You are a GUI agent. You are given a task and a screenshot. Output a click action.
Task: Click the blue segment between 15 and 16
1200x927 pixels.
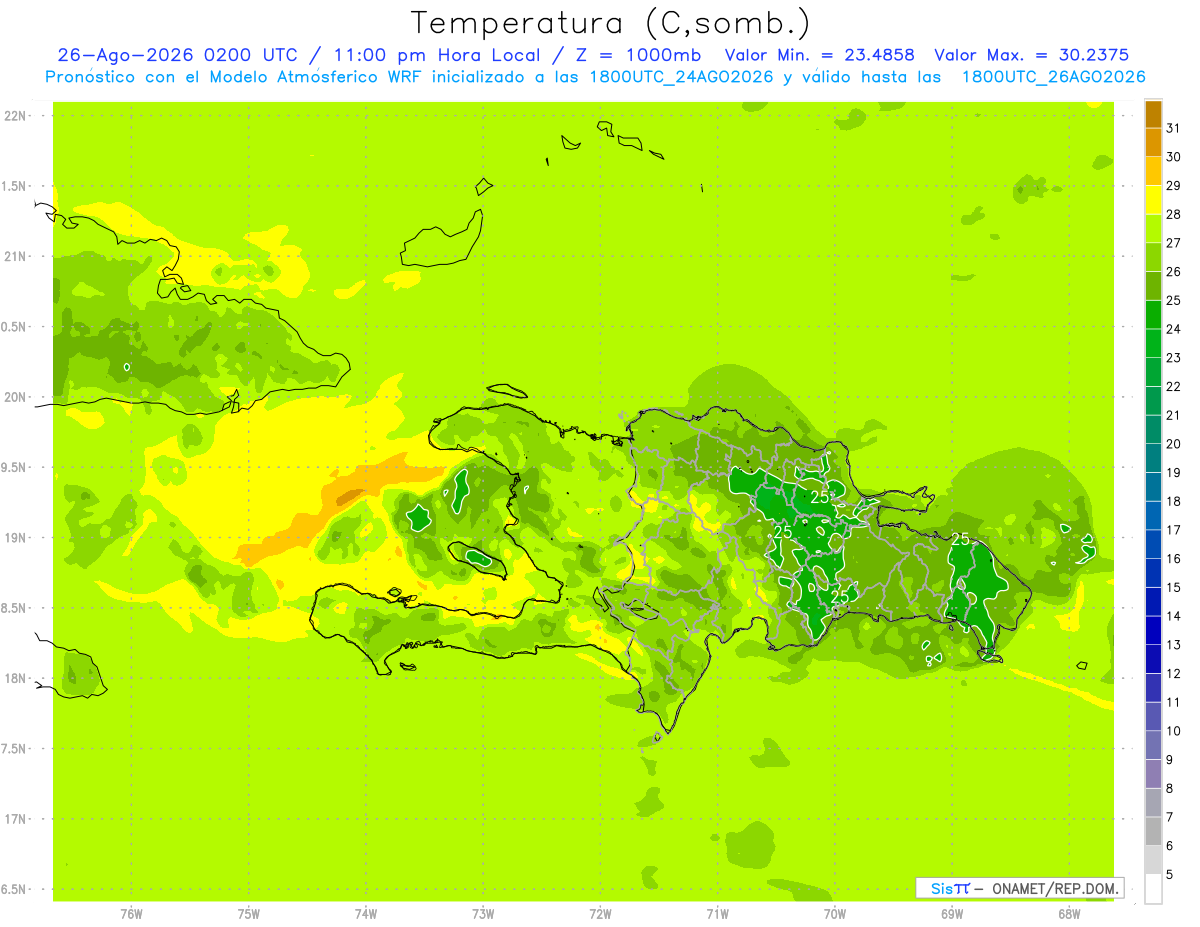1153,573
